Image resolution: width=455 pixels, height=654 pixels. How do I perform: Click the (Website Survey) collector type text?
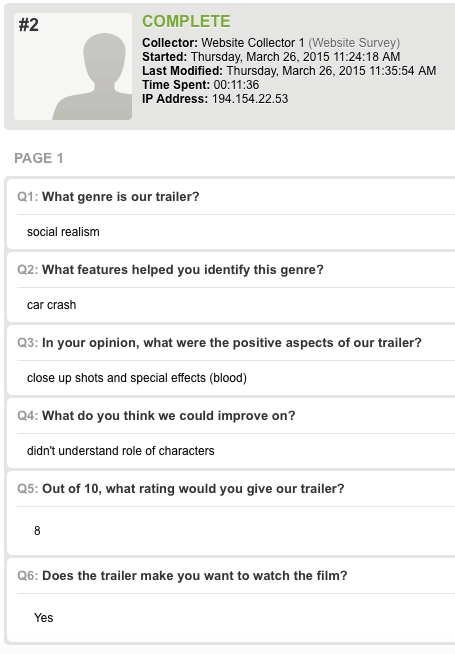(x=354, y=43)
